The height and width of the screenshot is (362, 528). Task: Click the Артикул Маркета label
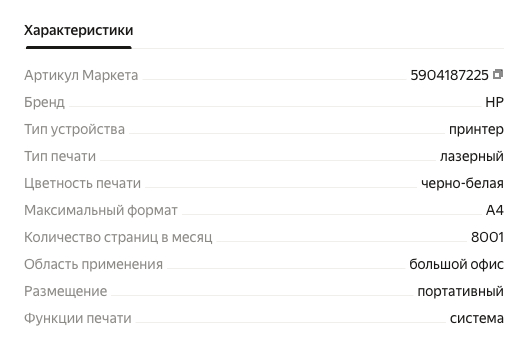pos(81,75)
